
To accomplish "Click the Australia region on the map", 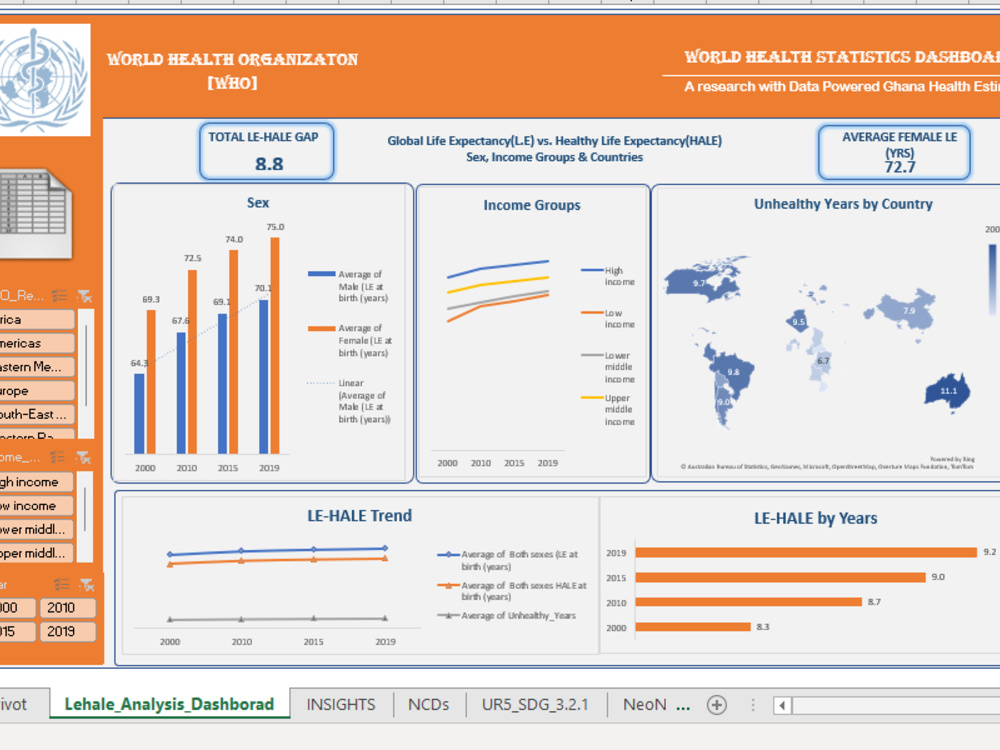I will (947, 391).
